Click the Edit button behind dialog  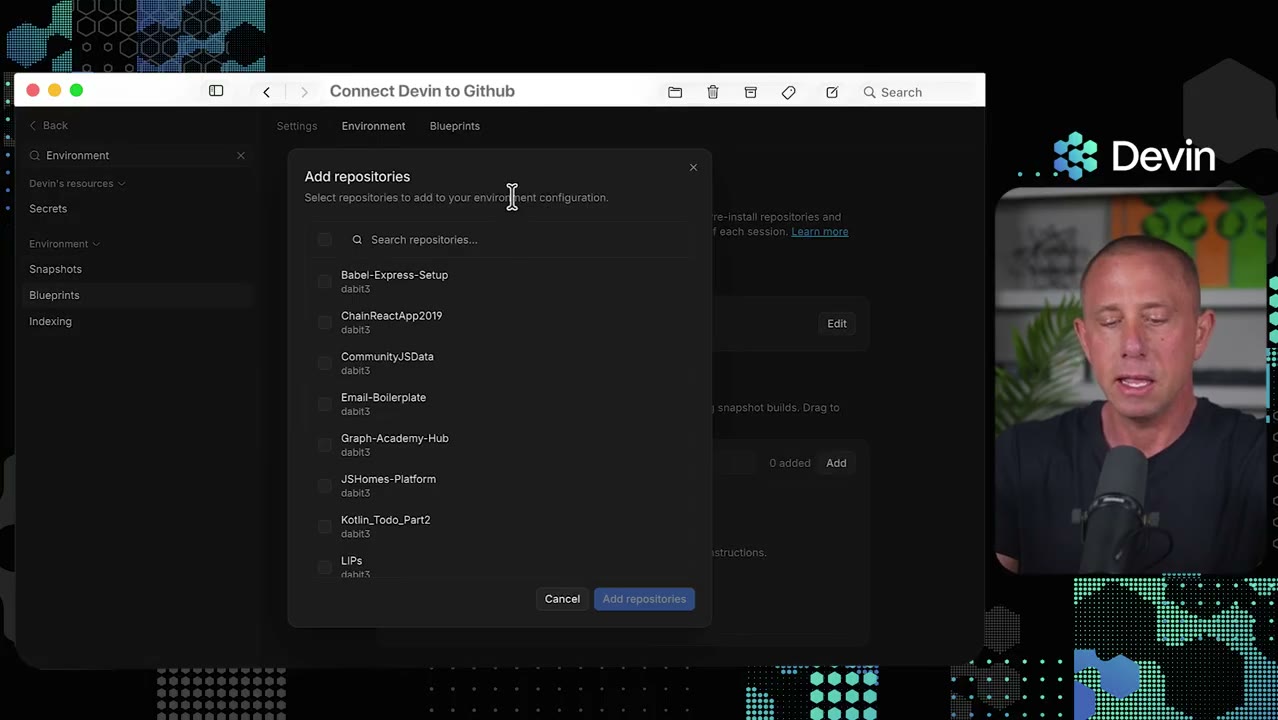click(x=837, y=324)
